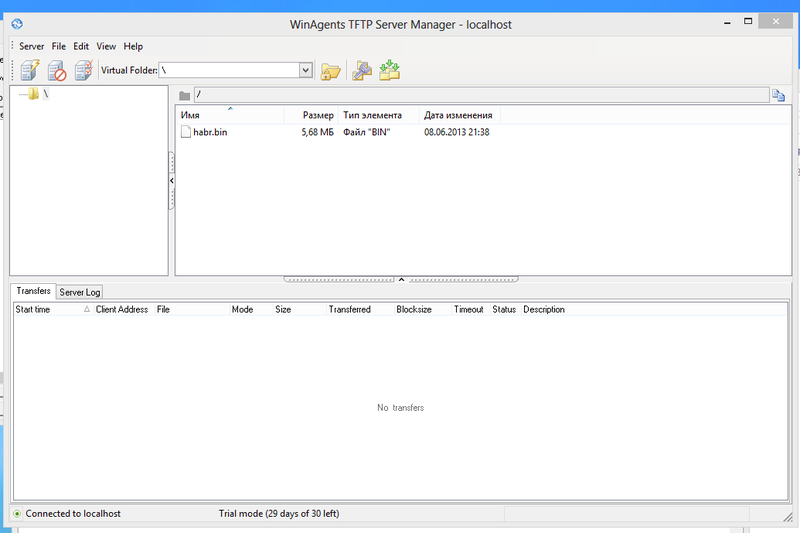The height and width of the screenshot is (533, 800).
Task: Sort by Дата изменения column header
Action: [x=459, y=115]
